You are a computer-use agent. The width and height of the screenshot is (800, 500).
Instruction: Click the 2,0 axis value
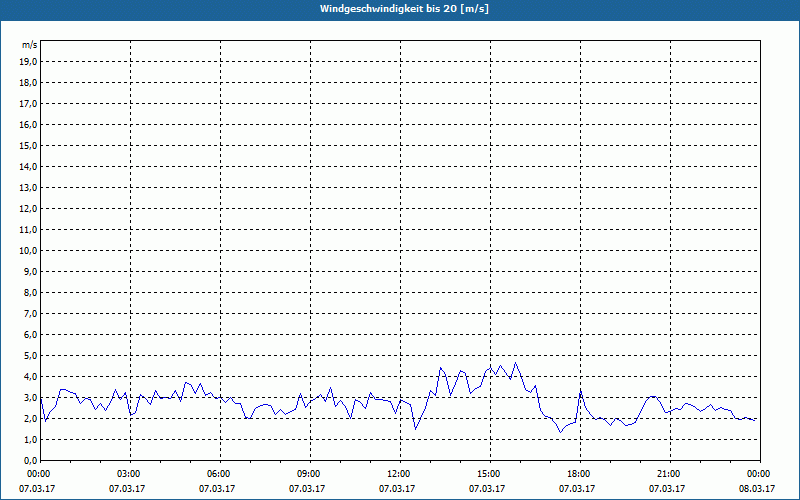[x=30, y=418]
